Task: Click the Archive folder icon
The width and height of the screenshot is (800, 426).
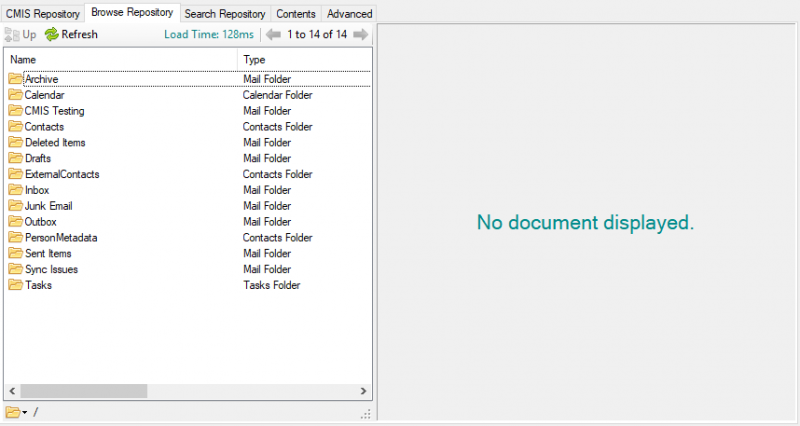Action: [15, 79]
